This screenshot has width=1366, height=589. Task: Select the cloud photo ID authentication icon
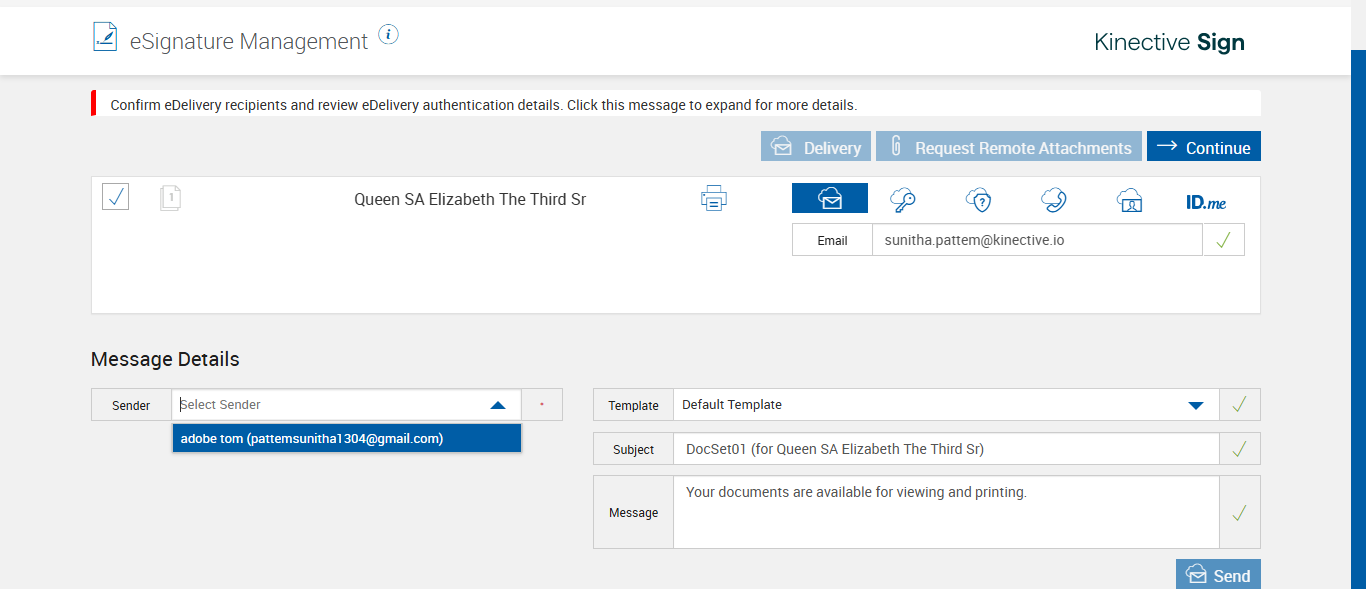[x=1129, y=200]
